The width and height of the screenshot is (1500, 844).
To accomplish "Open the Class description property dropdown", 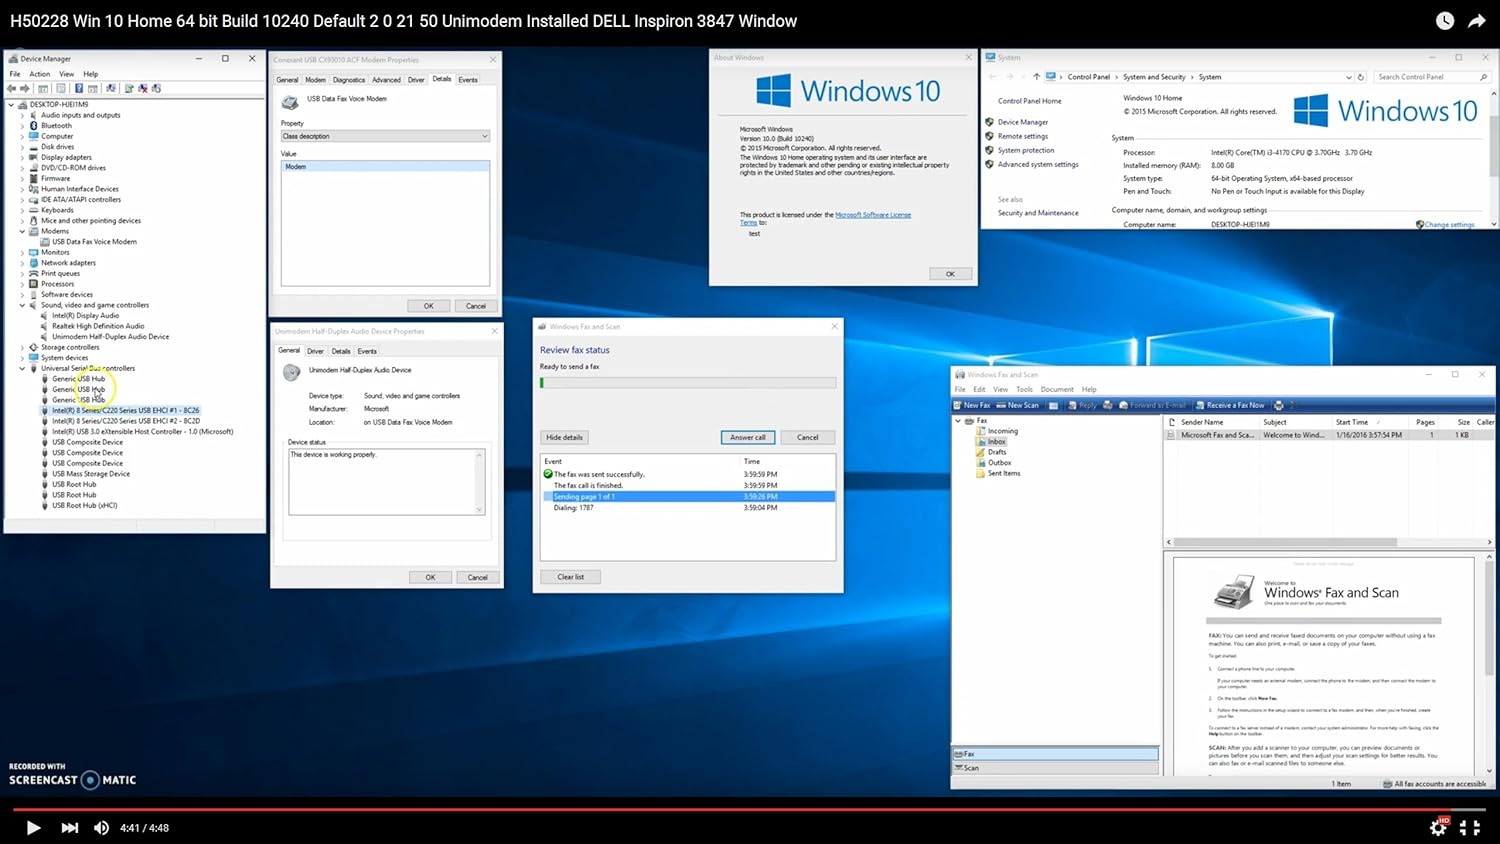I will click(385, 136).
